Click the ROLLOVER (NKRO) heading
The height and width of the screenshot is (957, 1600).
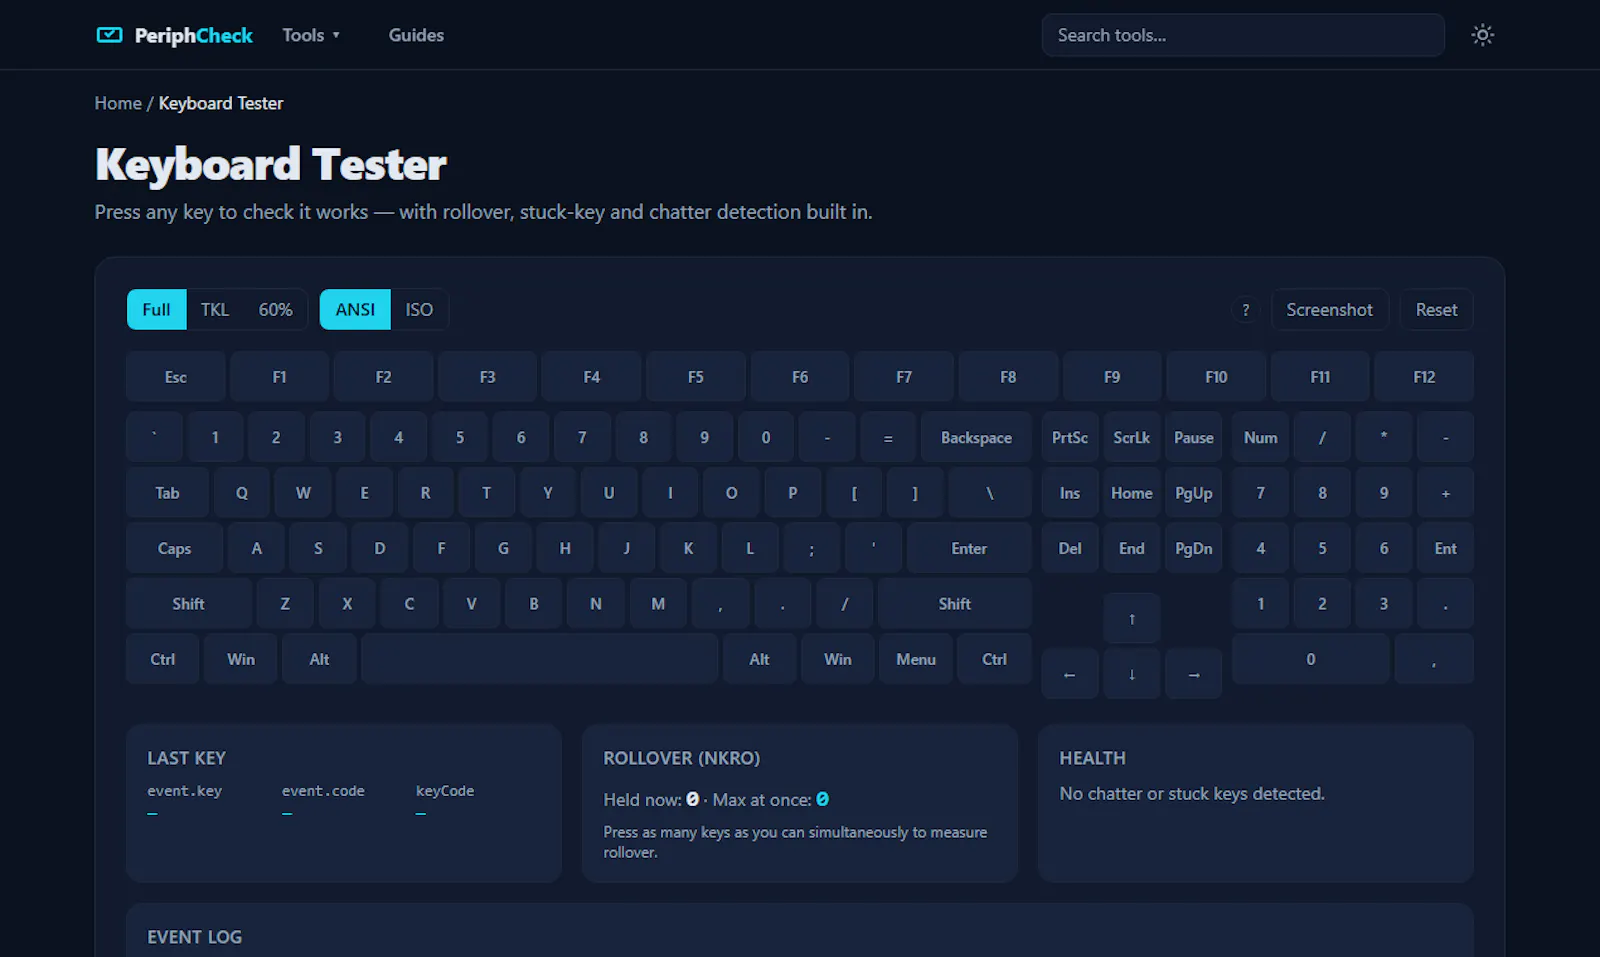682,758
